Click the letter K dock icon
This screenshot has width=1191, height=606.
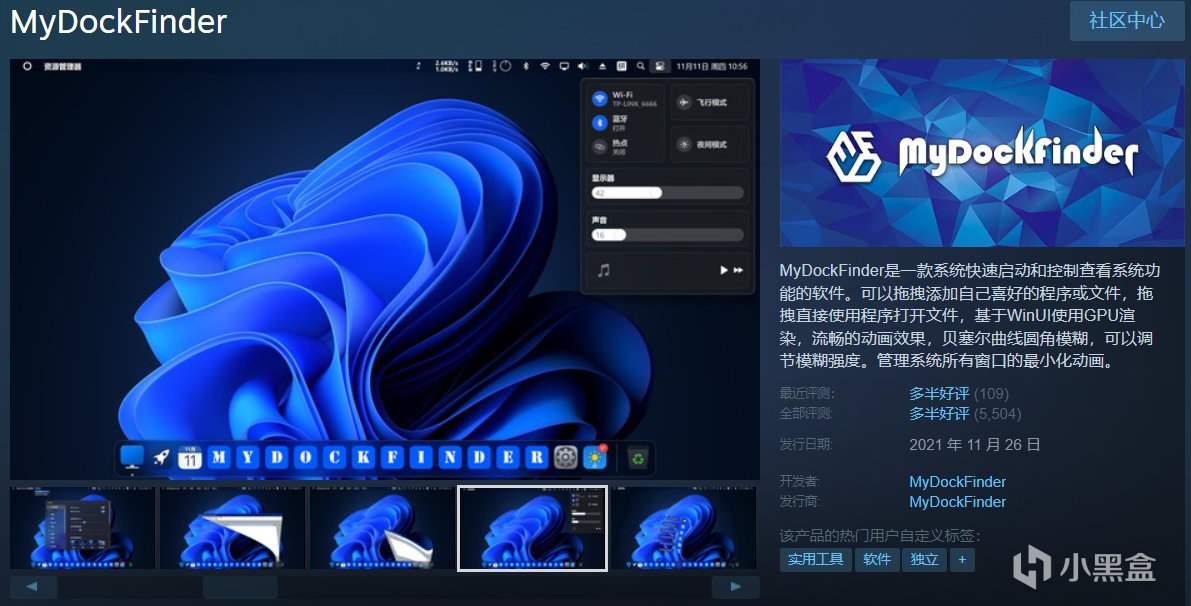click(x=363, y=457)
